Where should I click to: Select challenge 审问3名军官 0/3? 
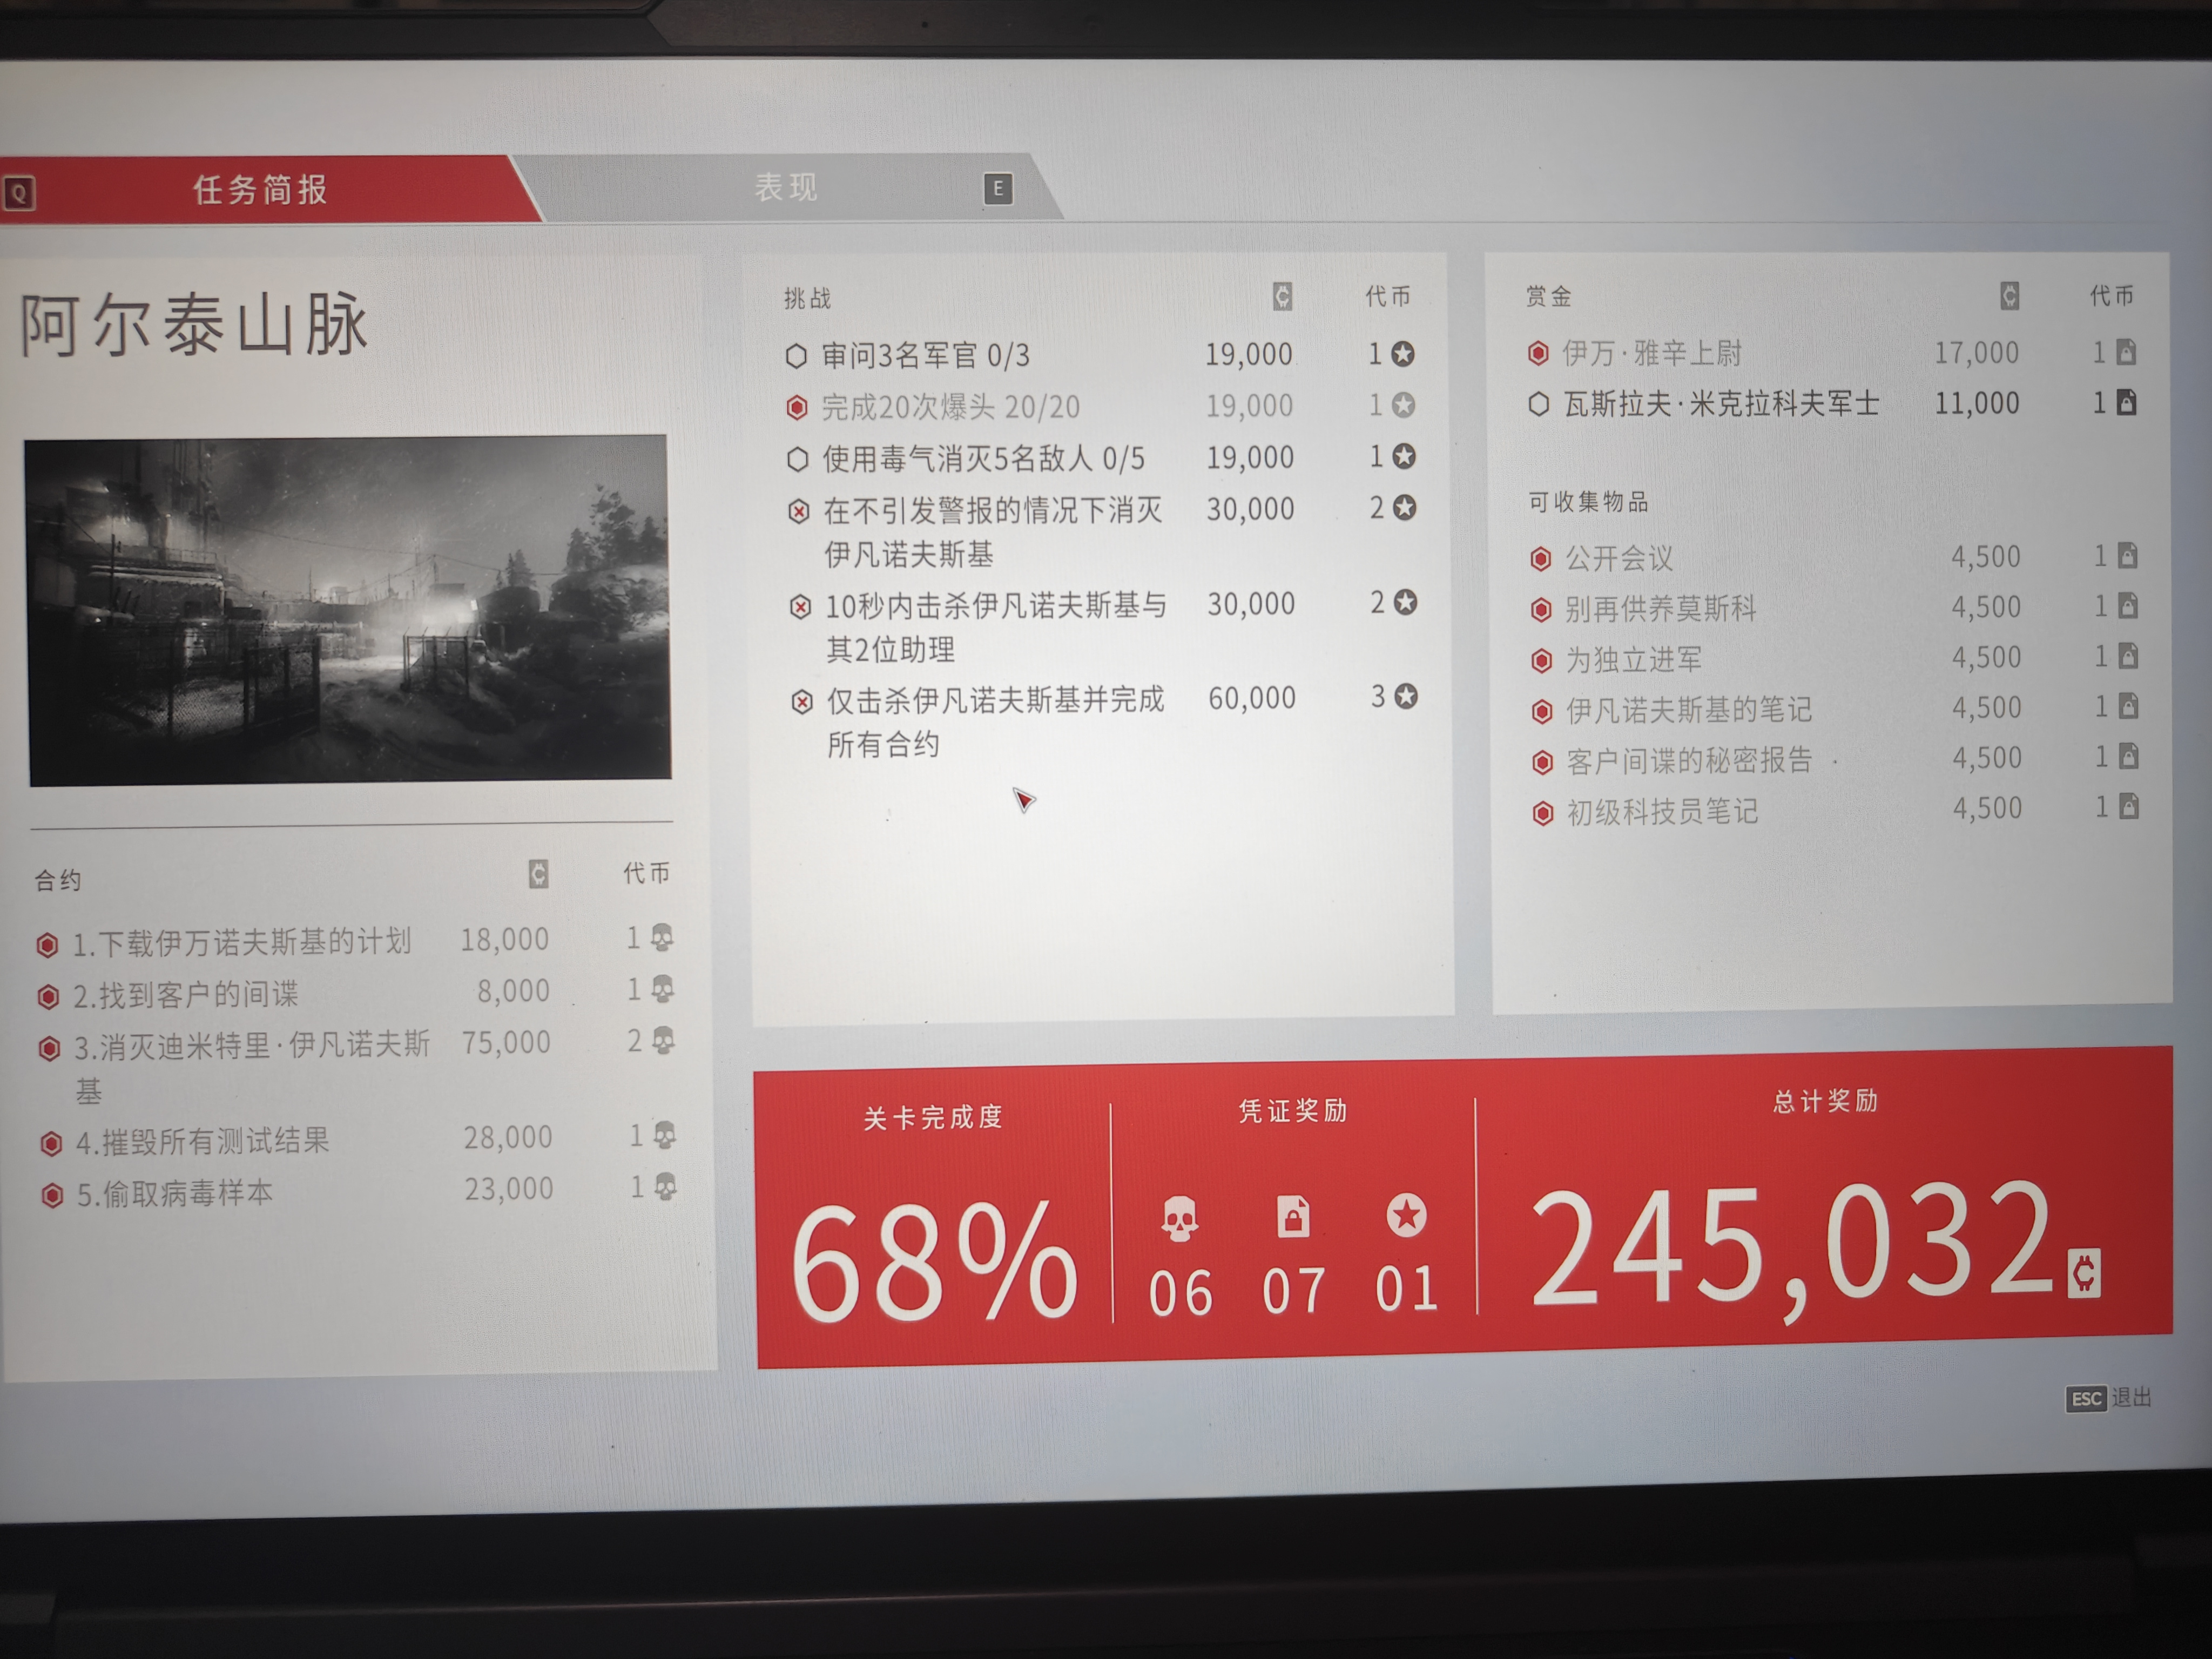pos(1101,355)
